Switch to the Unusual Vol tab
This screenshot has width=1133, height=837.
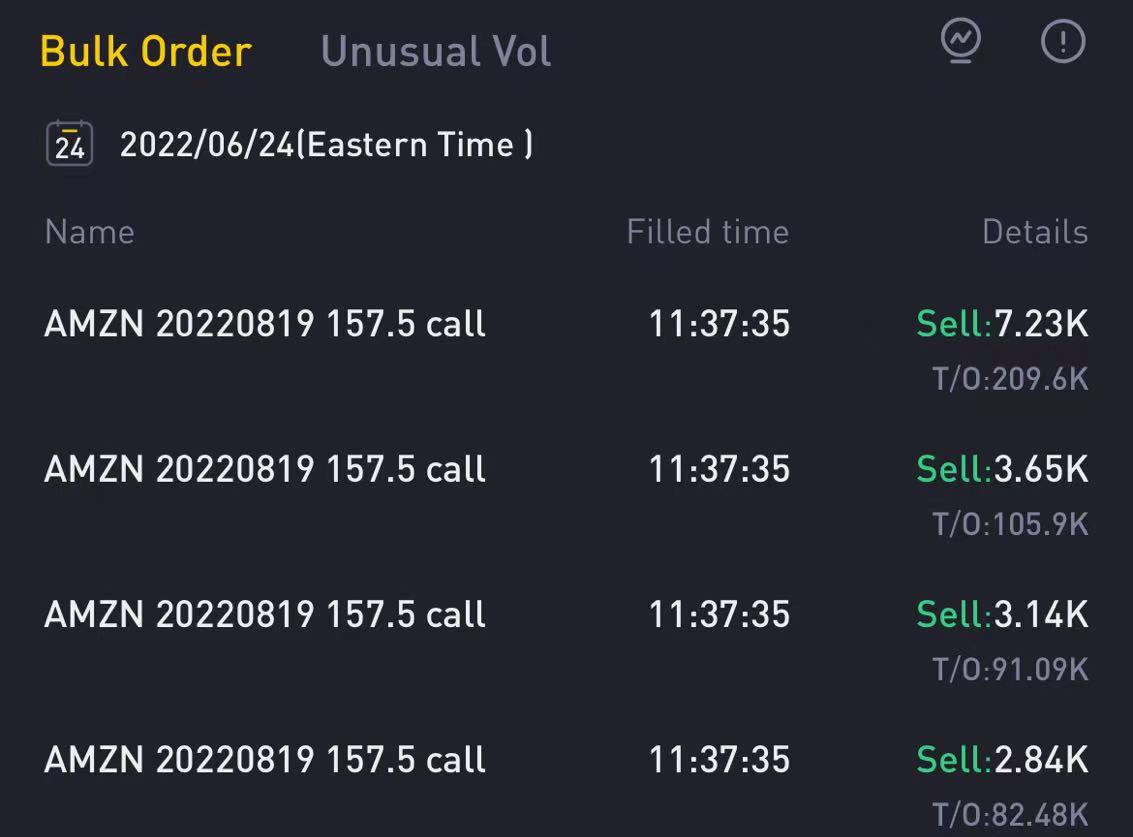(436, 51)
